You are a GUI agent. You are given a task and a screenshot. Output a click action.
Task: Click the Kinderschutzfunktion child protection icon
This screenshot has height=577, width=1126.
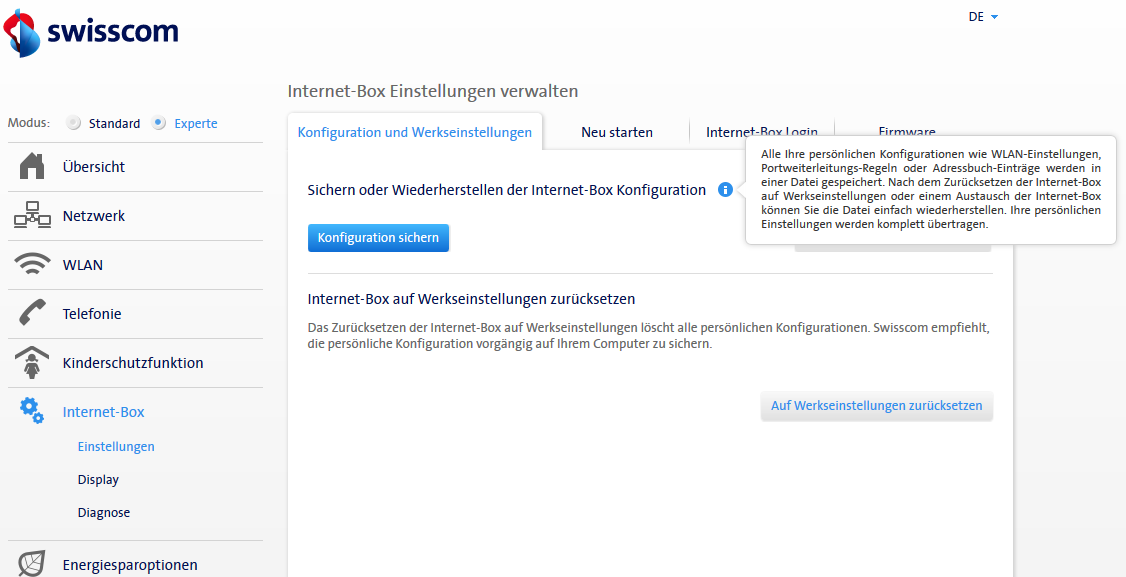pyautogui.click(x=32, y=363)
